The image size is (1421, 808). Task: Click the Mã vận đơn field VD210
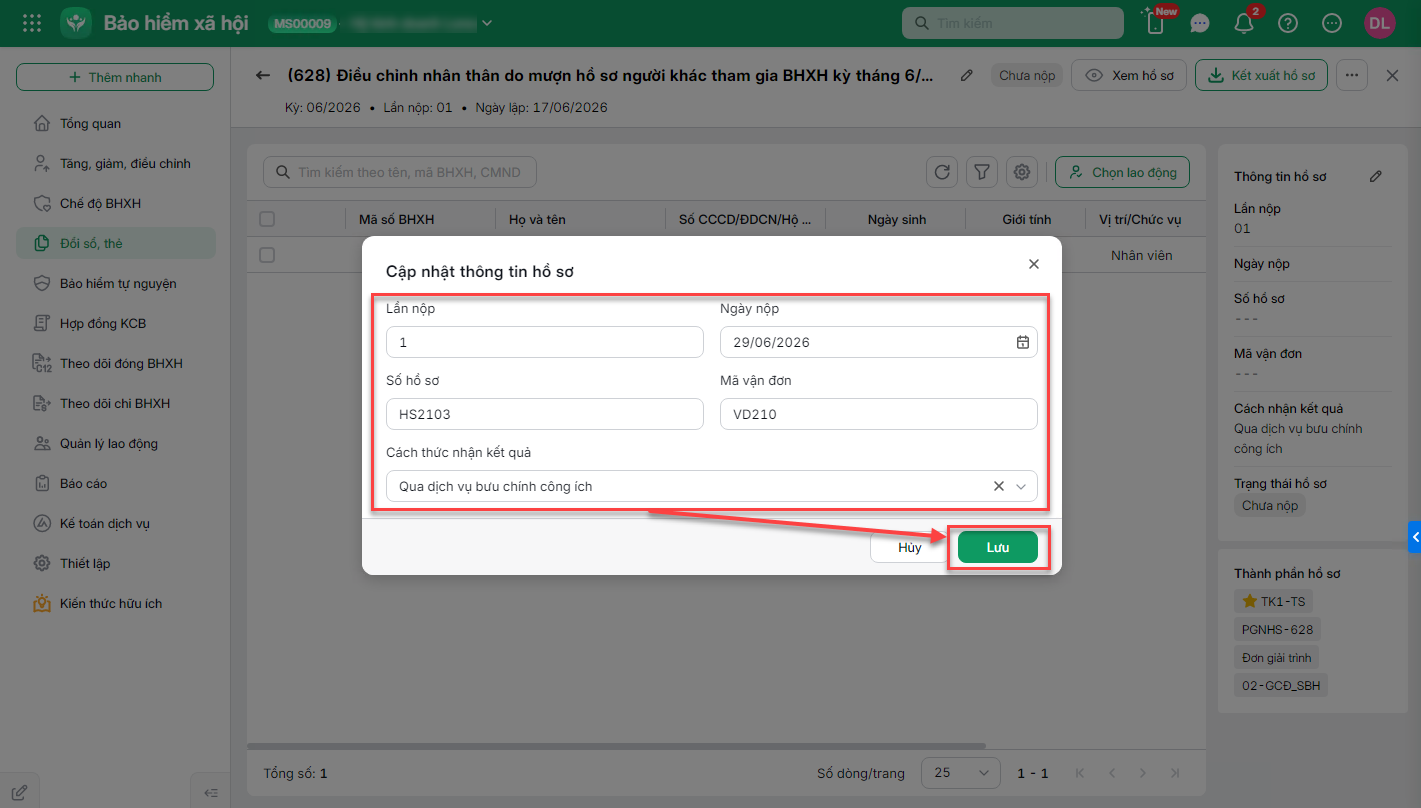[879, 414]
